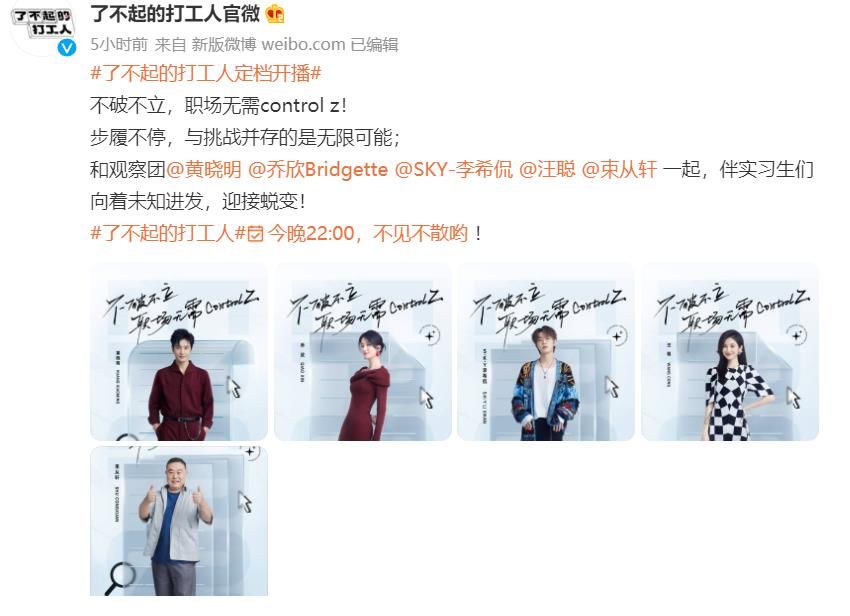Open the mention @乔欣Bridgette
Image resolution: width=850 pixels, height=616 pixels.
point(318,170)
